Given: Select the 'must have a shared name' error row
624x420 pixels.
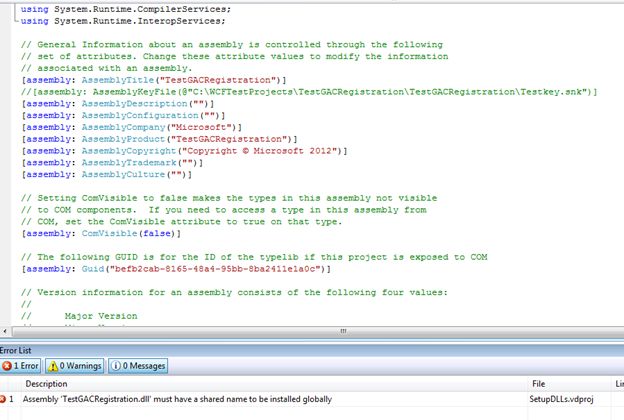Looking at the screenshot, I should 312,399.
